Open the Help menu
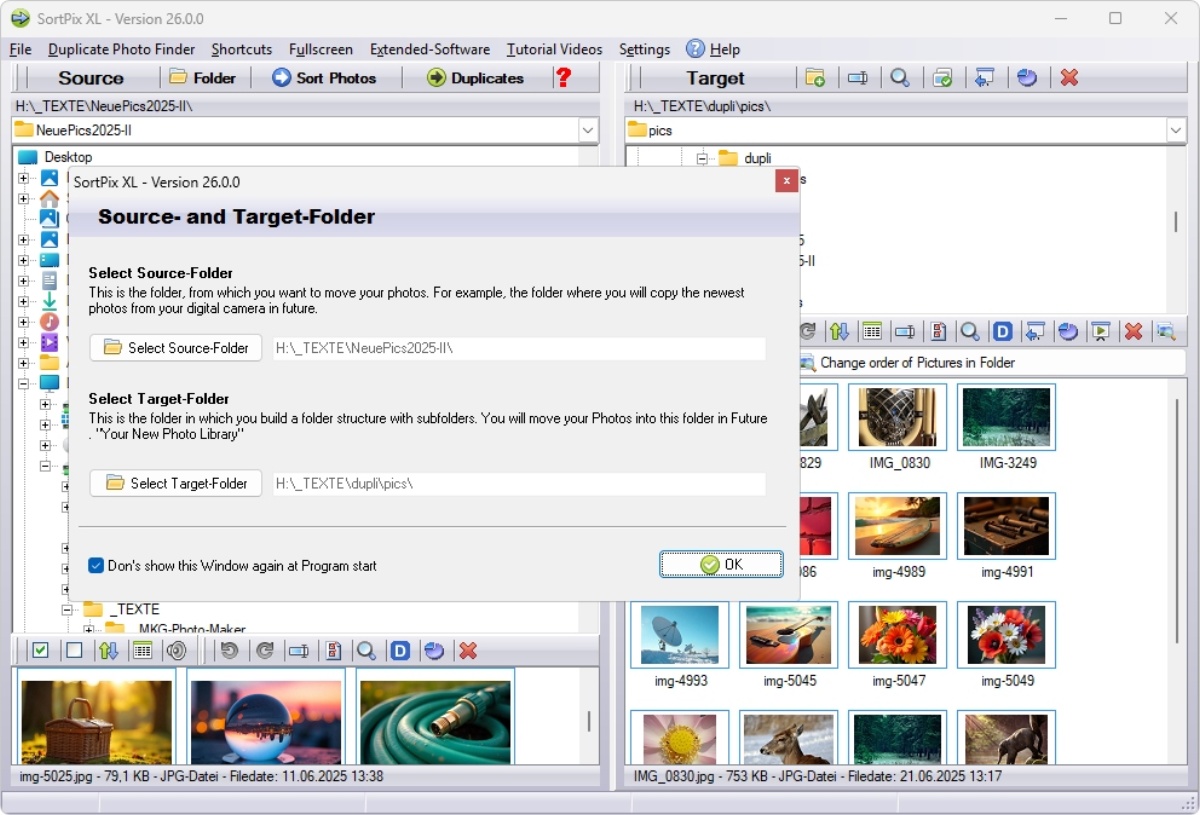Screen dimensions: 1200x815 point(713,49)
